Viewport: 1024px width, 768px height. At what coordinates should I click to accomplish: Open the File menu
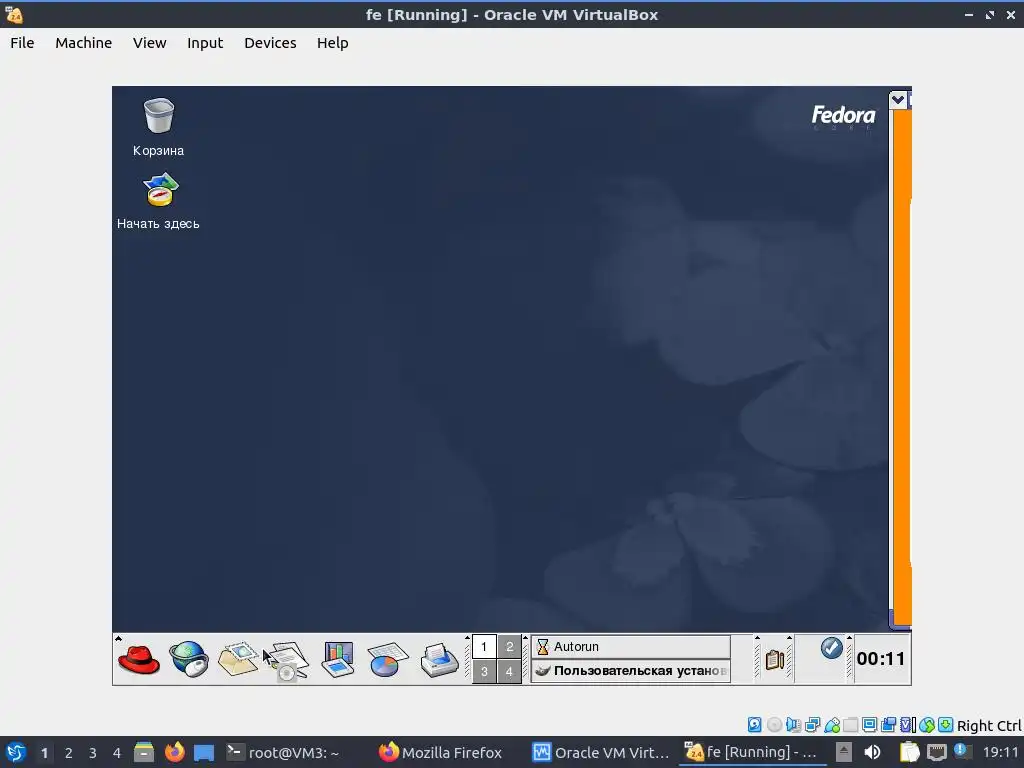(x=22, y=43)
